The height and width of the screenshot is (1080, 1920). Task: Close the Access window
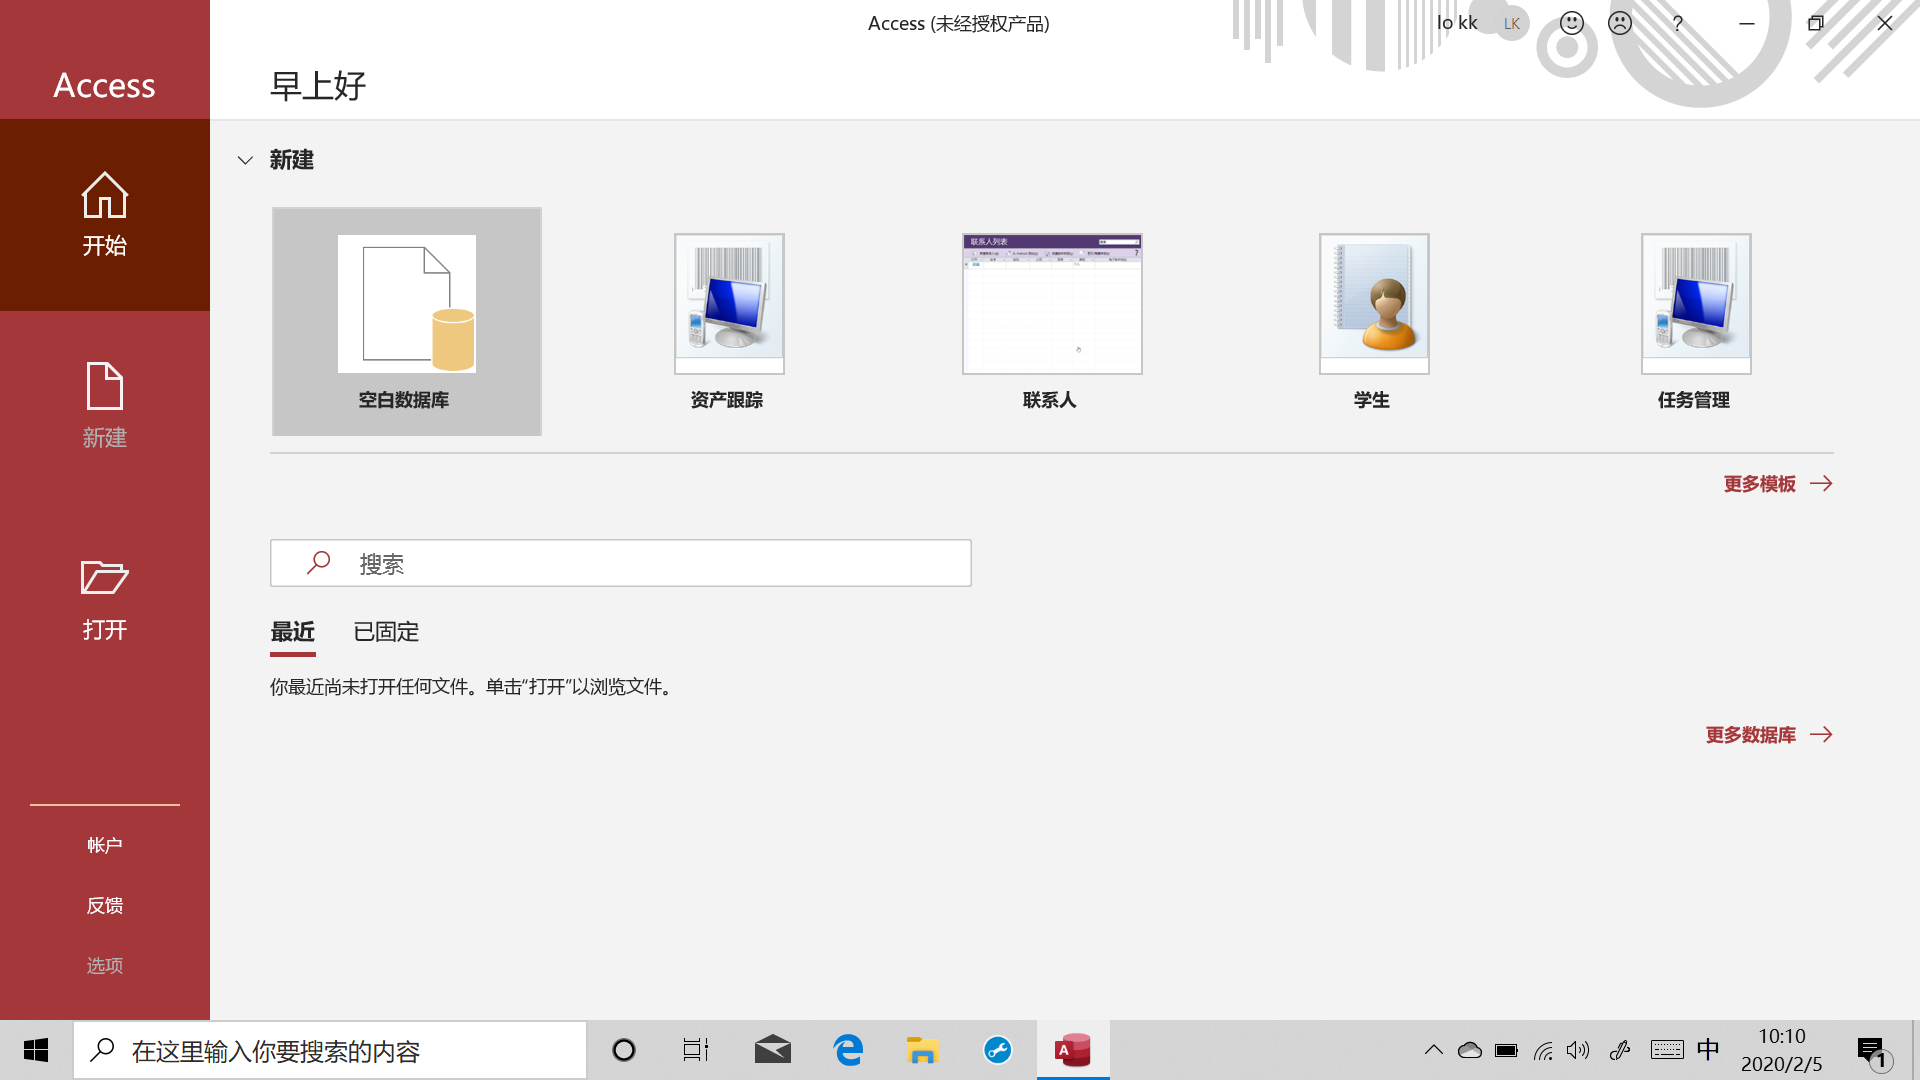pyautogui.click(x=1885, y=23)
